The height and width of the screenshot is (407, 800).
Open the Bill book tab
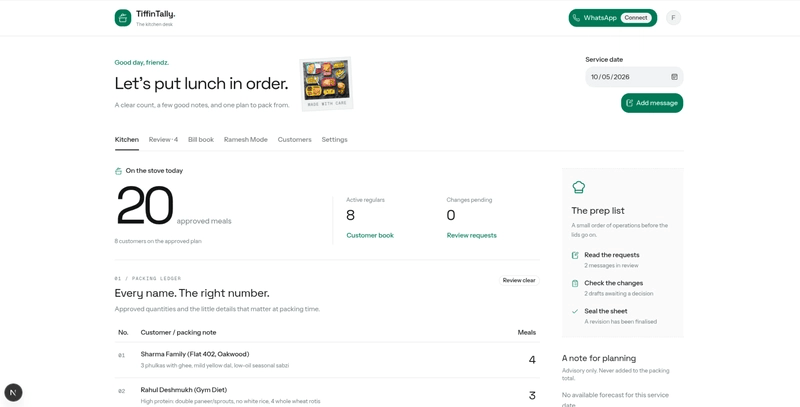(201, 140)
